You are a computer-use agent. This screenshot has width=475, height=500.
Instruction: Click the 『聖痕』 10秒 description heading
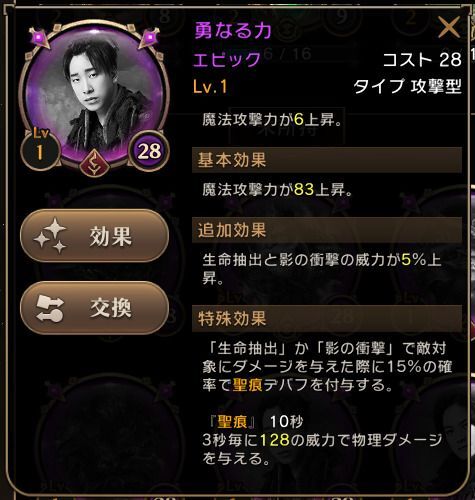256,422
